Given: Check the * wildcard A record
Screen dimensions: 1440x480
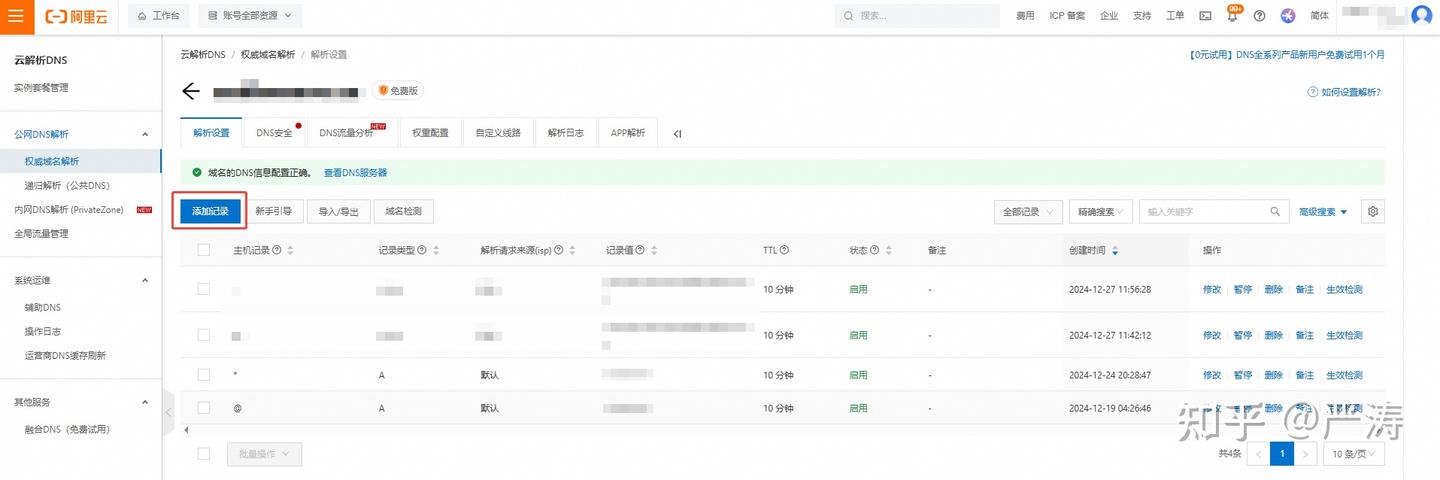Looking at the screenshot, I should (x=204, y=374).
